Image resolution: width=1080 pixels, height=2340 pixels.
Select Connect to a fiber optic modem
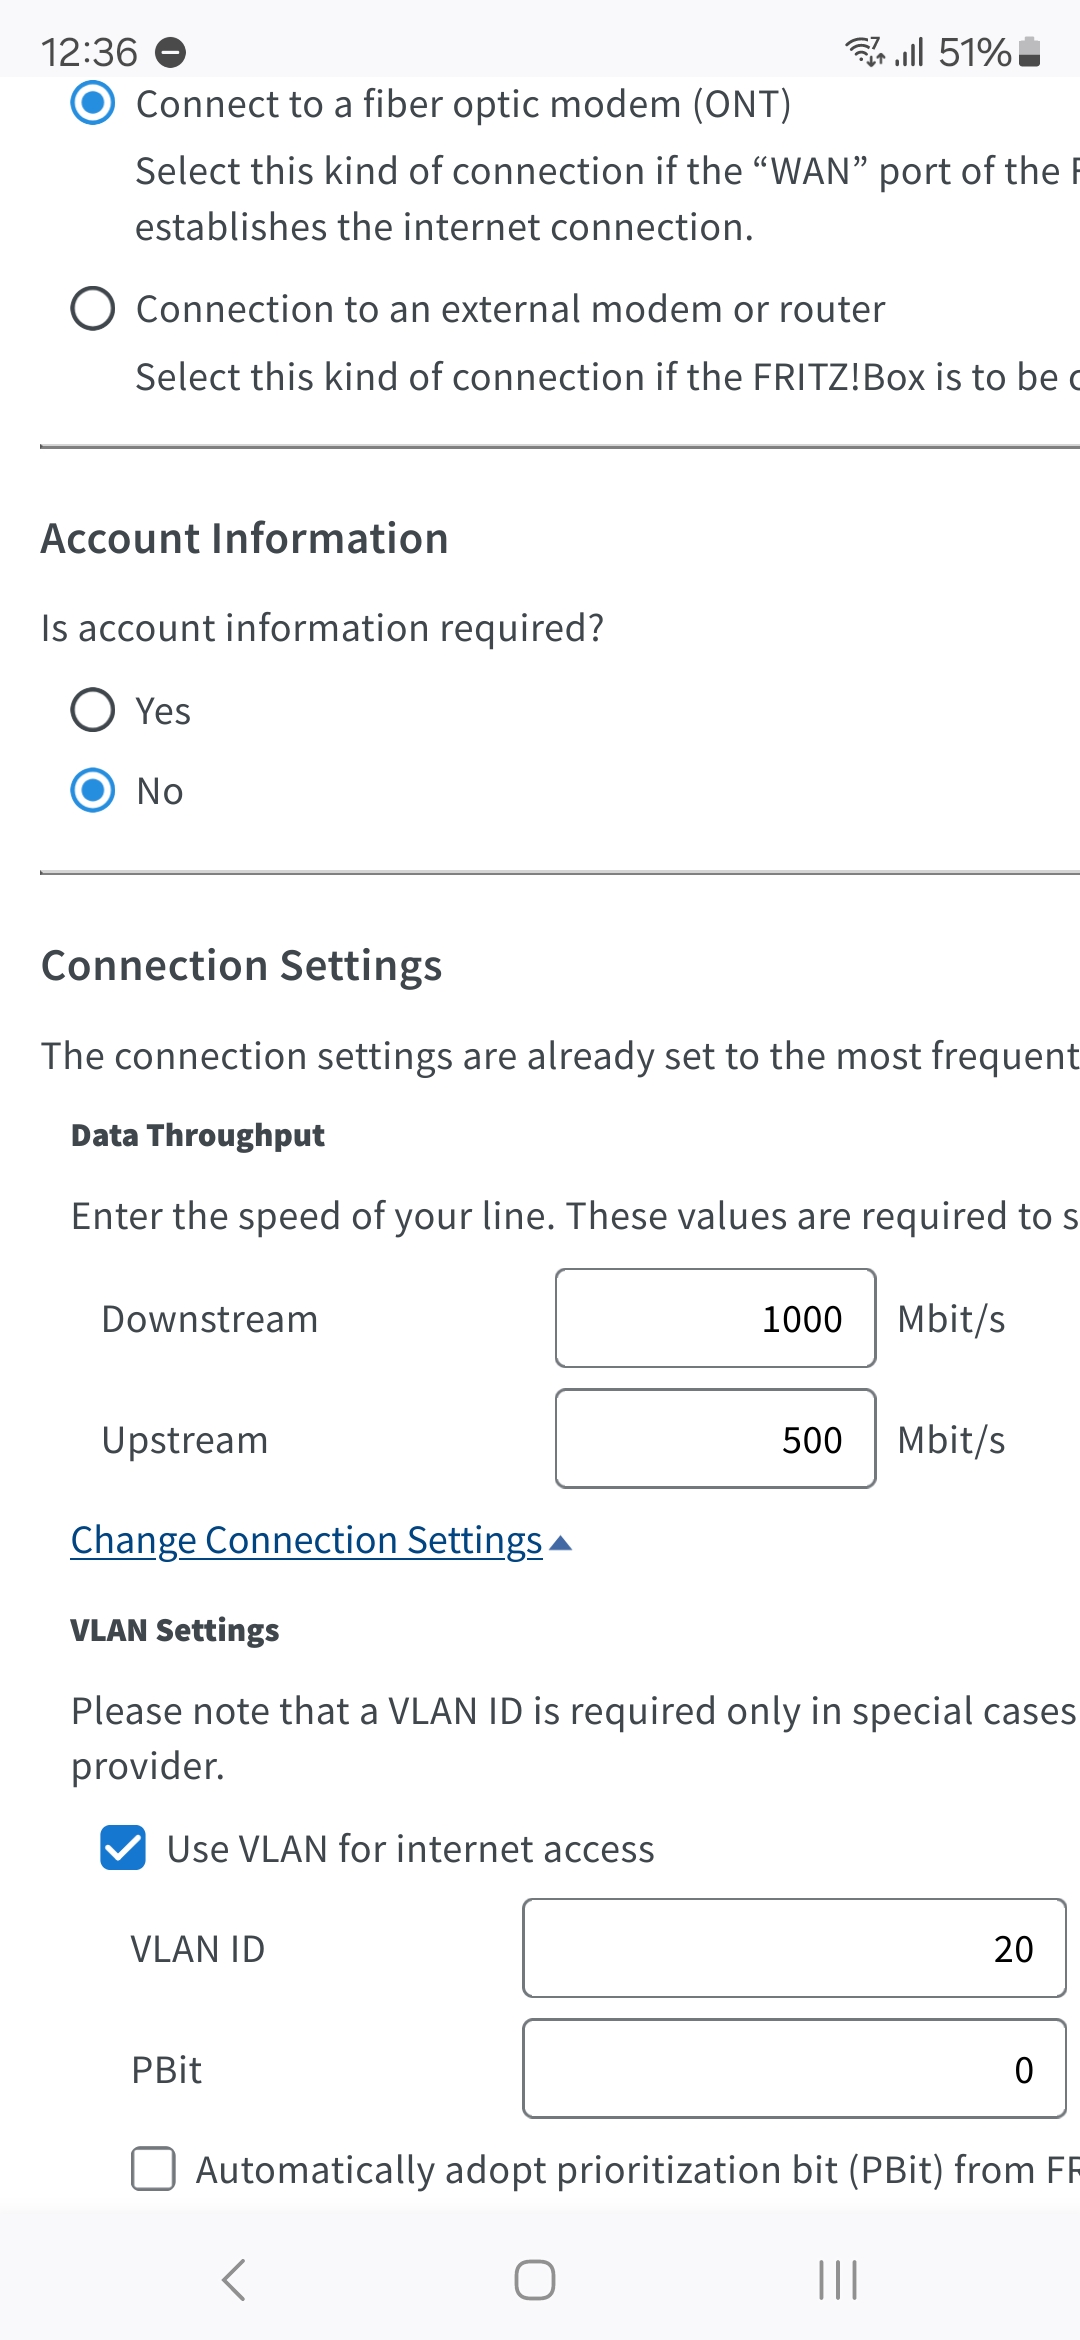point(93,103)
